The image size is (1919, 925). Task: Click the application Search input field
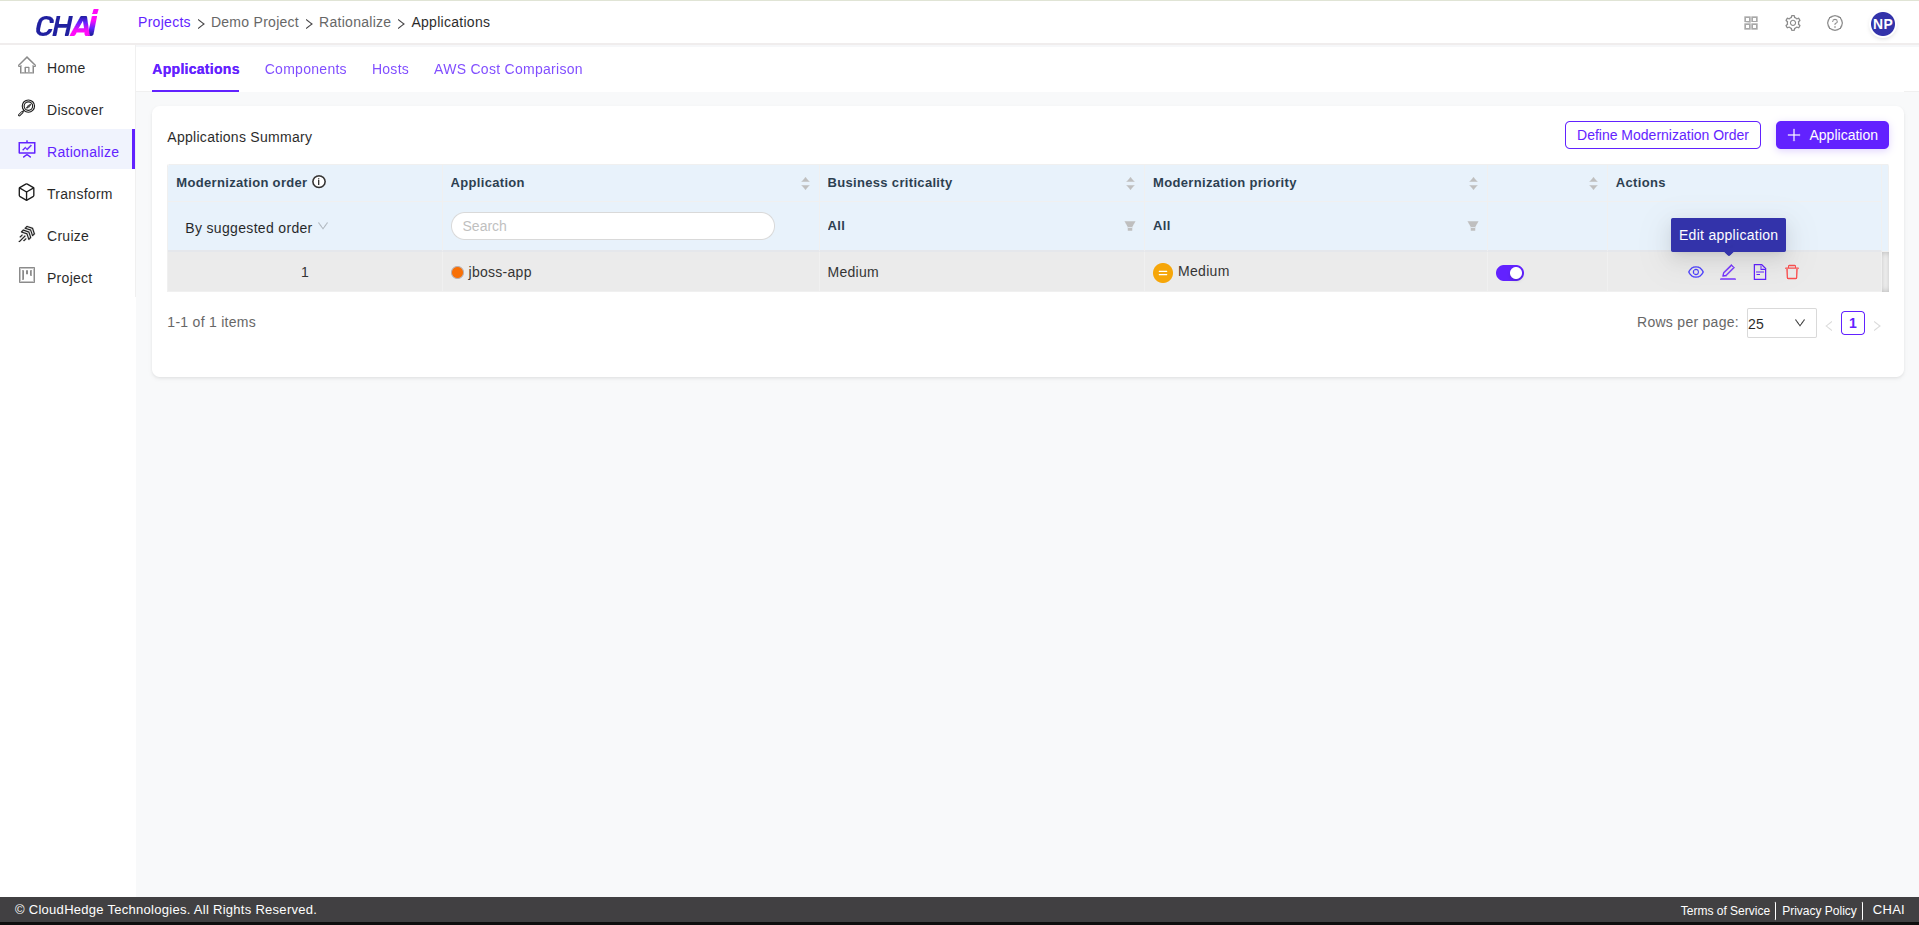click(x=612, y=226)
